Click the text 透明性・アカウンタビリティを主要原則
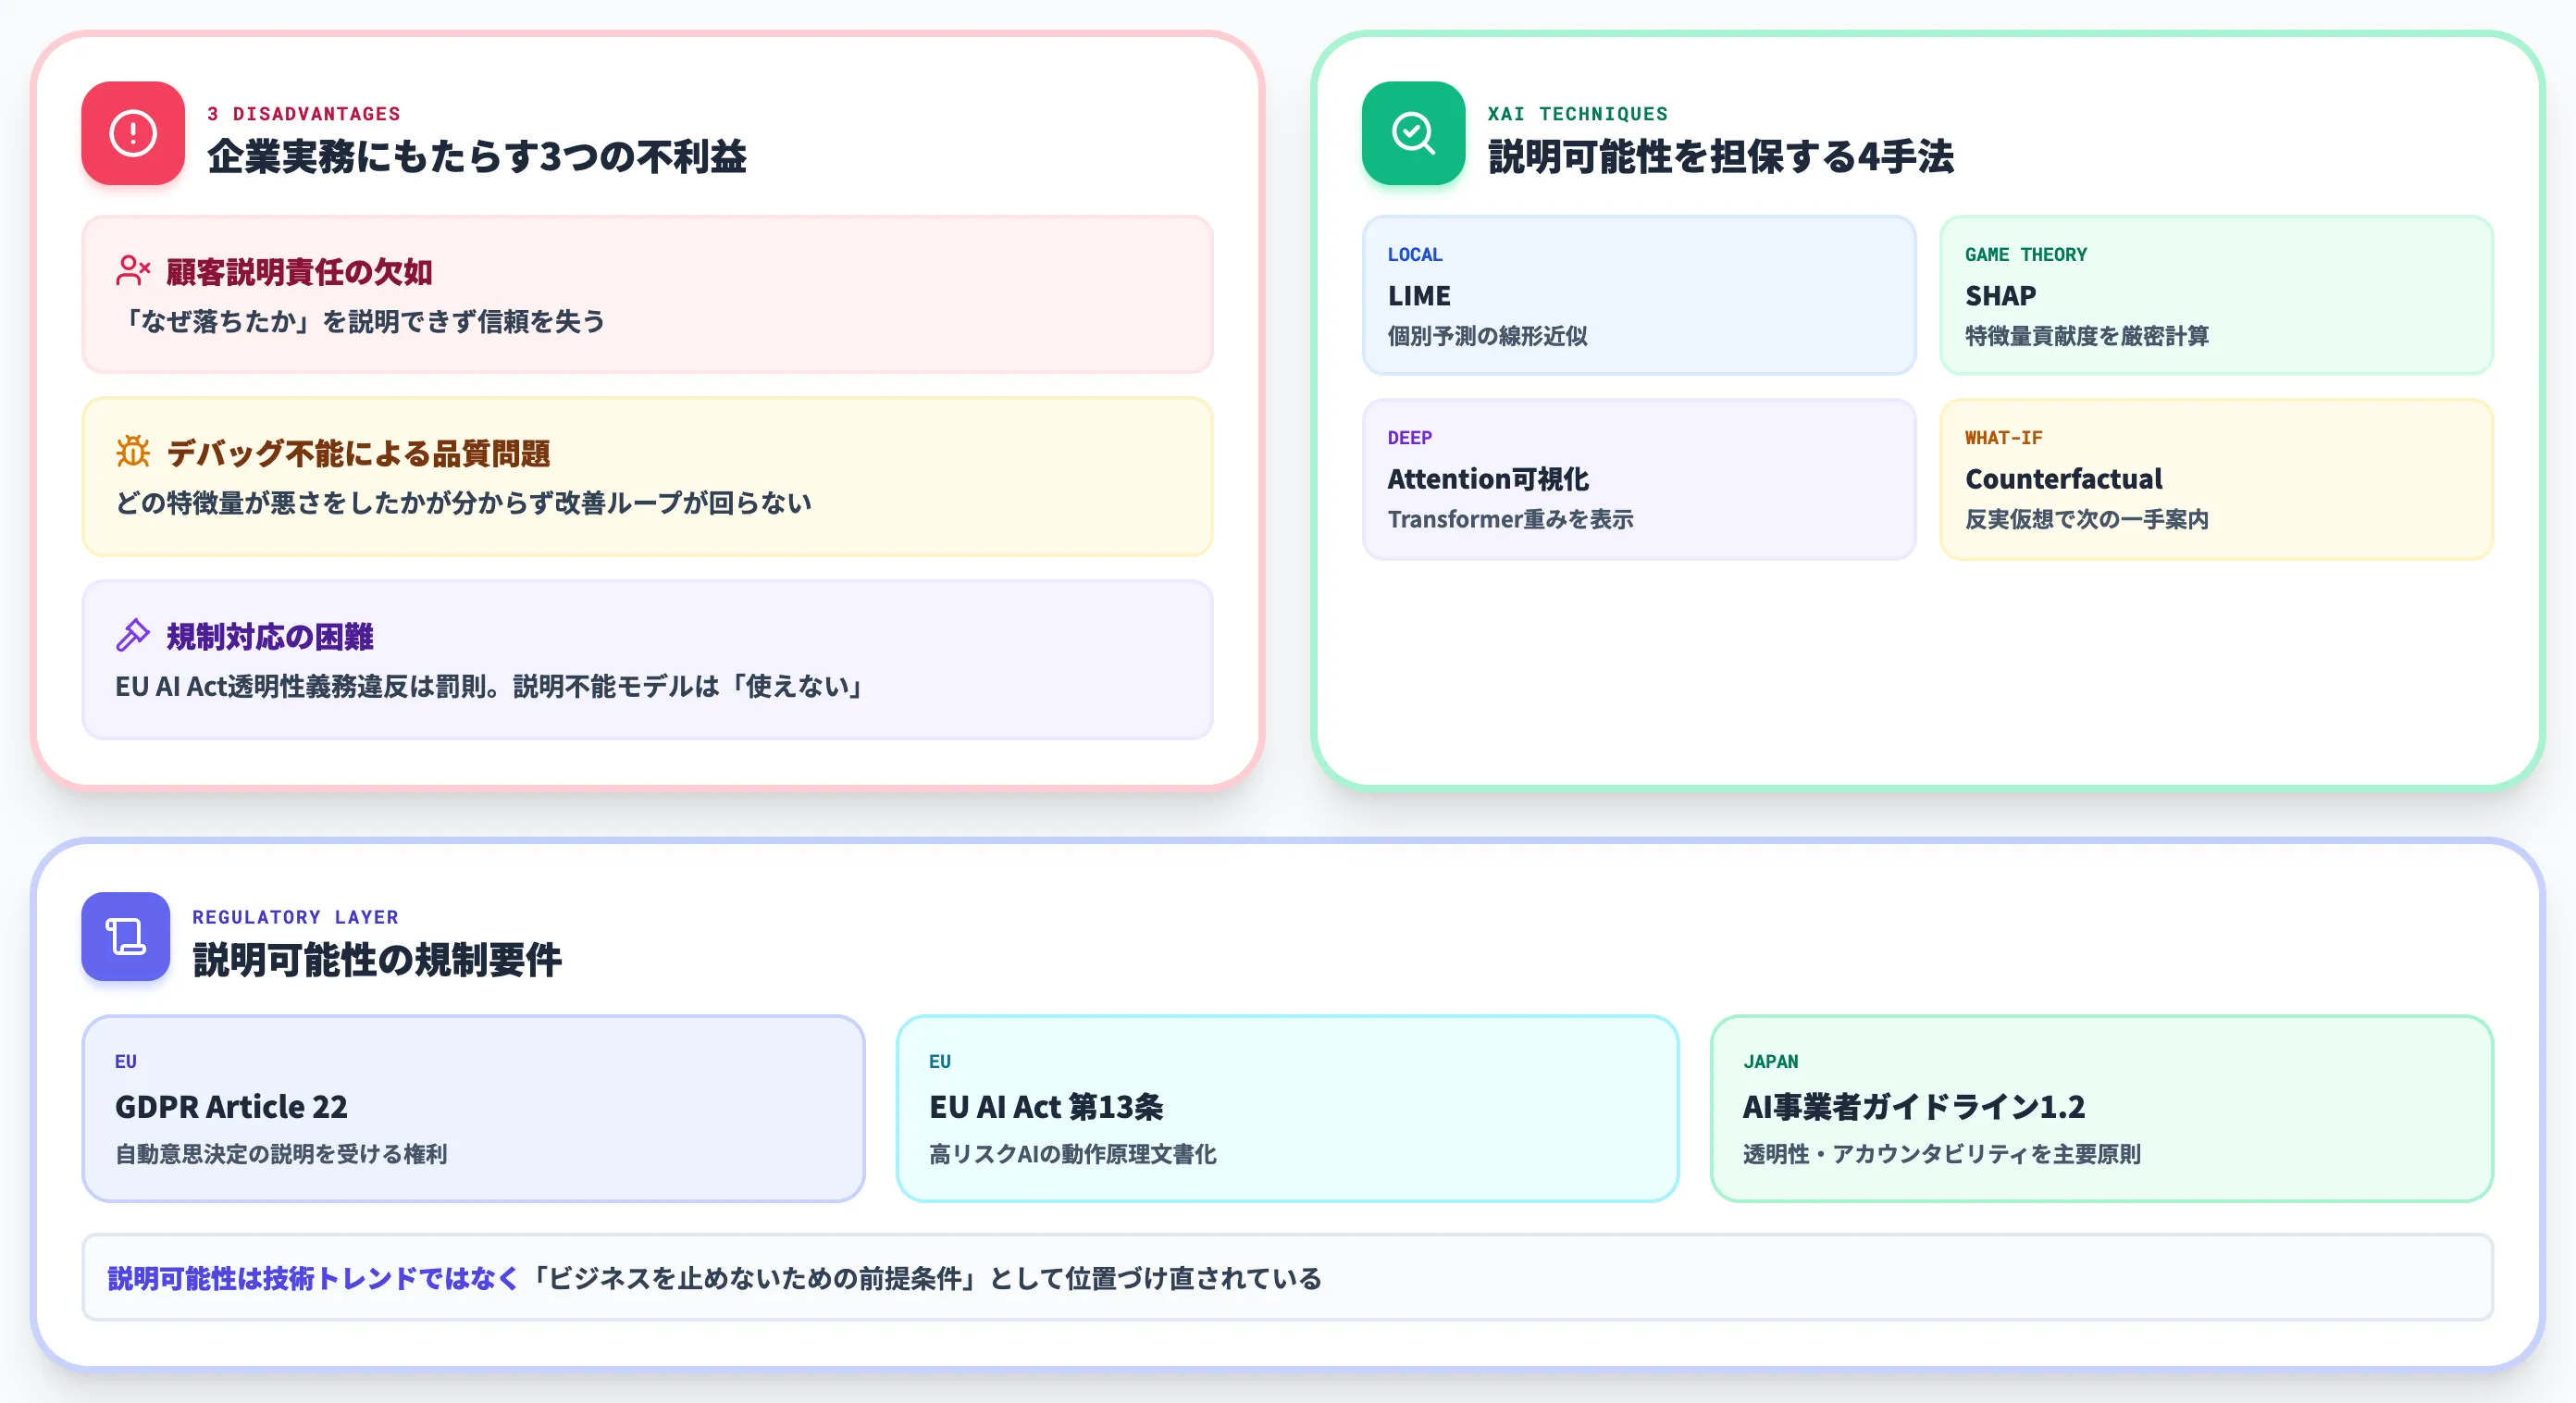 click(x=1942, y=1153)
